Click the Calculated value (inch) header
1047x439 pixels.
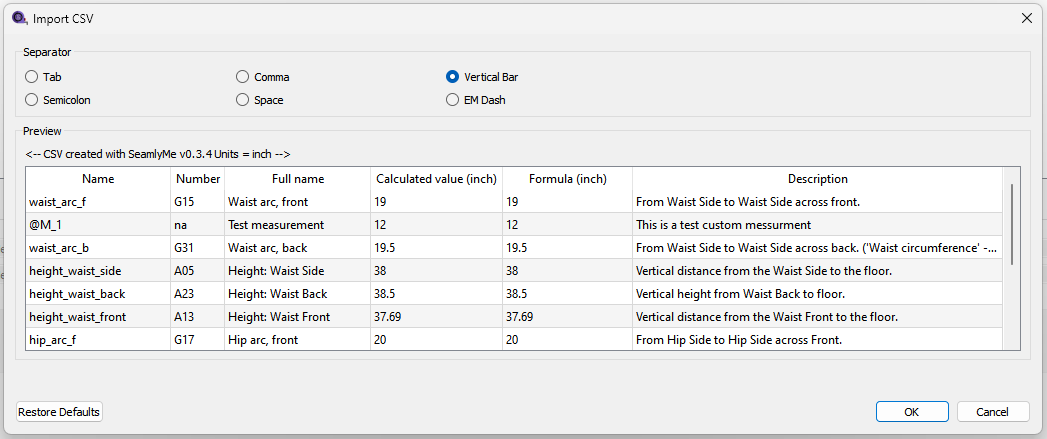[436, 179]
